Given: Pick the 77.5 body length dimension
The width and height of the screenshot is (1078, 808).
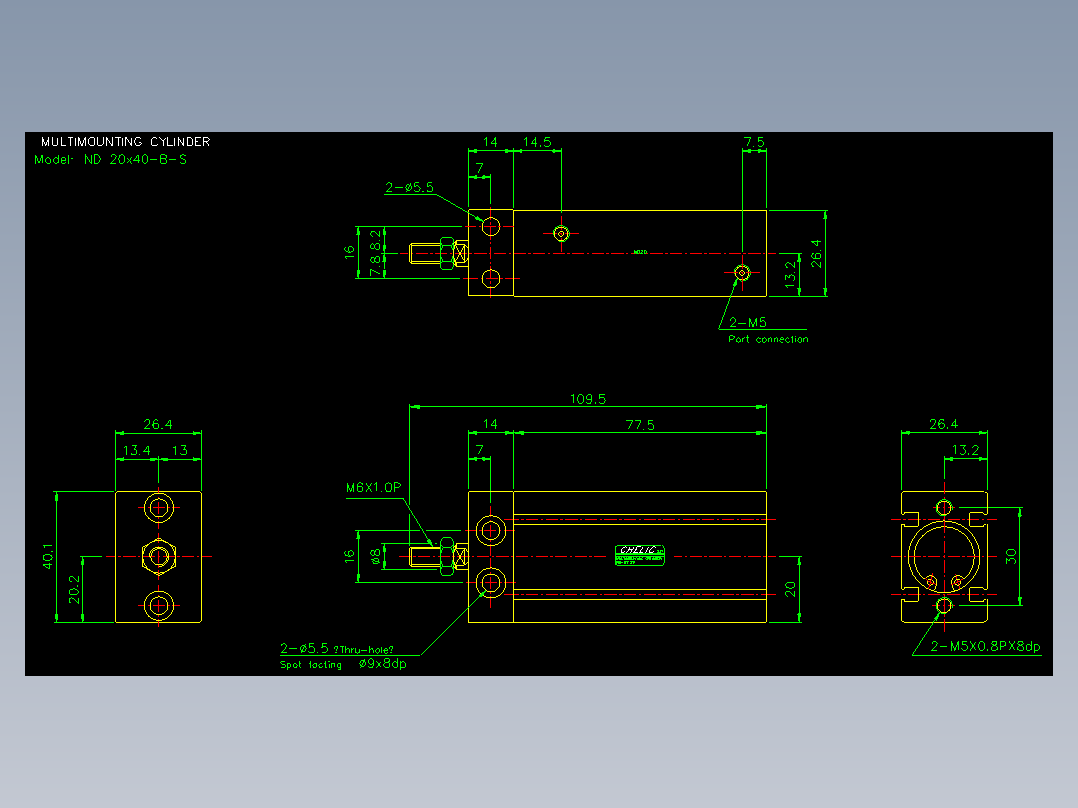Looking at the screenshot, I should pos(640,425).
